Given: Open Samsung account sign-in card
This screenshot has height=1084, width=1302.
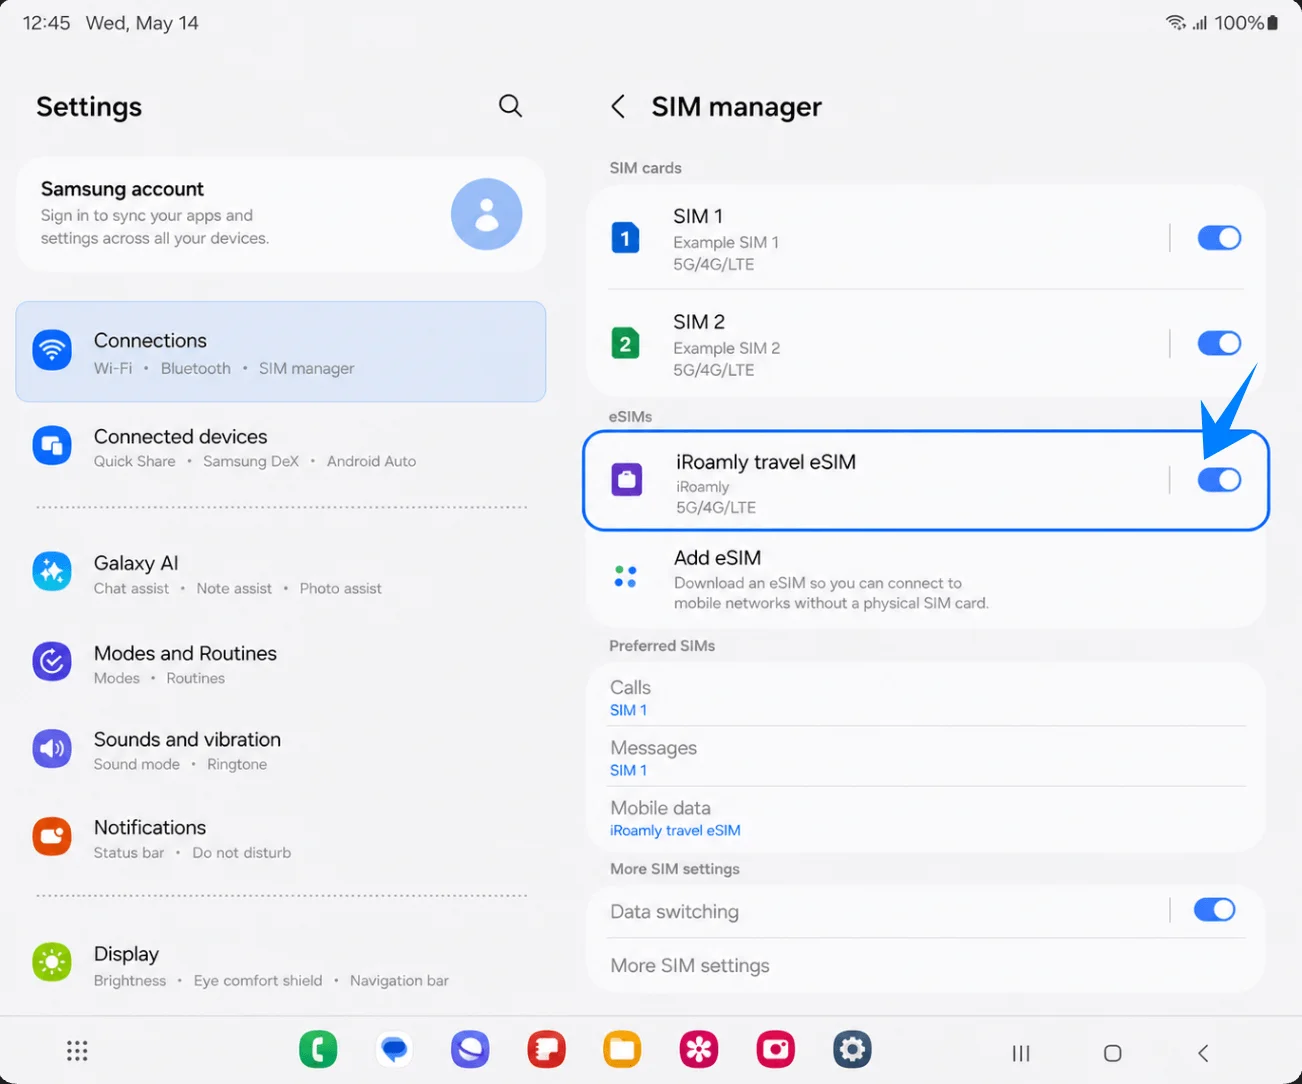Looking at the screenshot, I should click(x=281, y=214).
